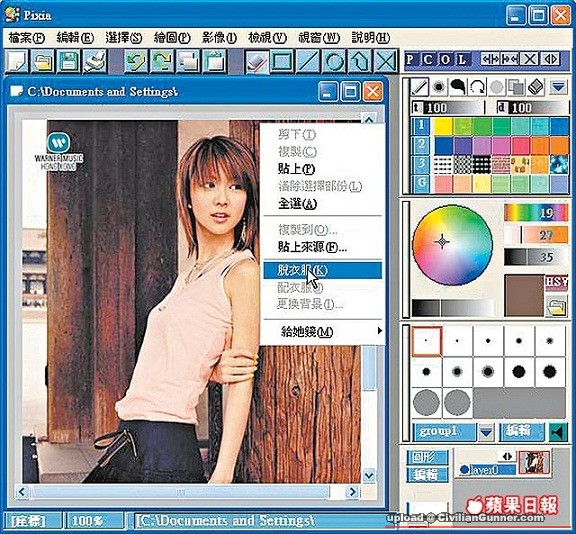Click the layer thumbnail preview
The width and height of the screenshot is (576, 534).
[534, 462]
